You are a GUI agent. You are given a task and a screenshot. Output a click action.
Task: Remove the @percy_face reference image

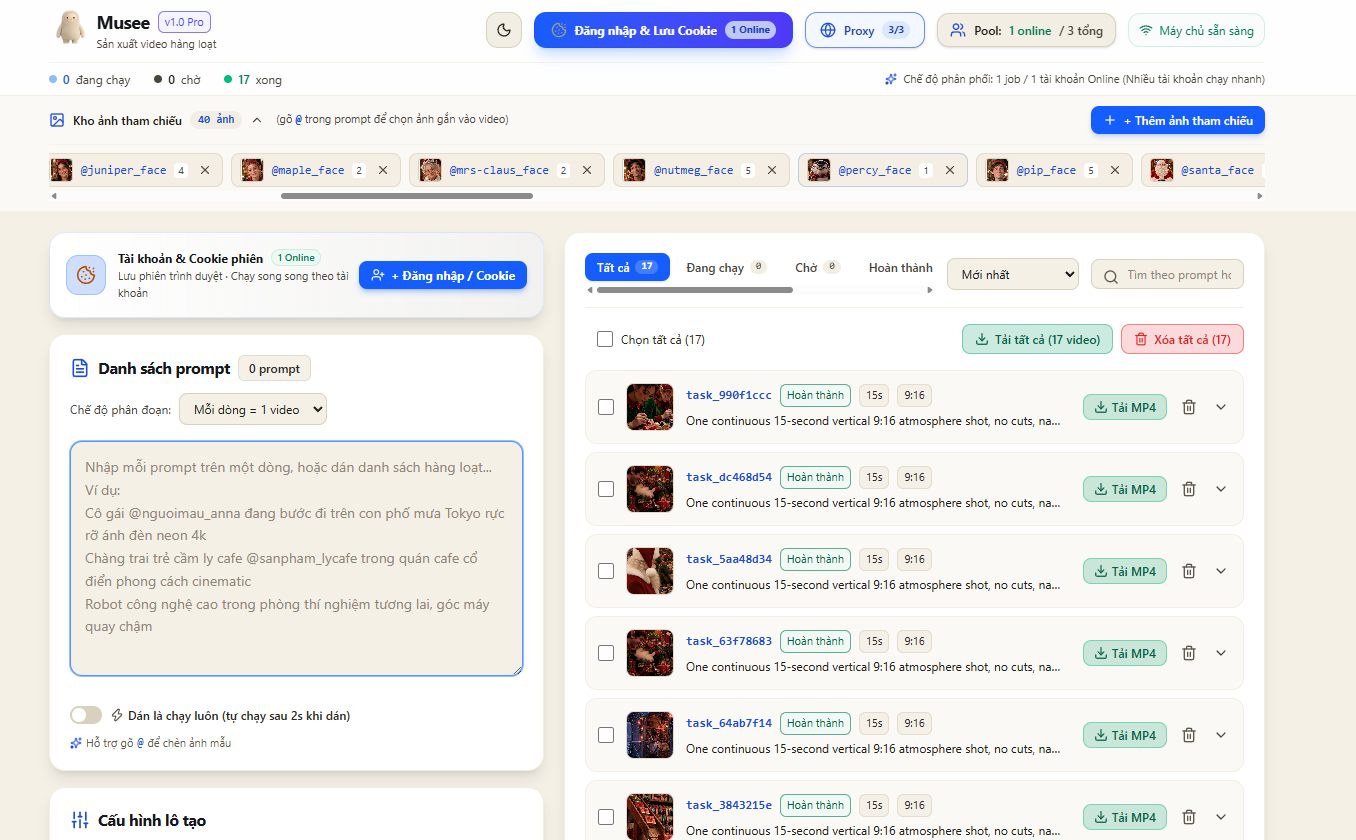pyautogui.click(x=950, y=170)
